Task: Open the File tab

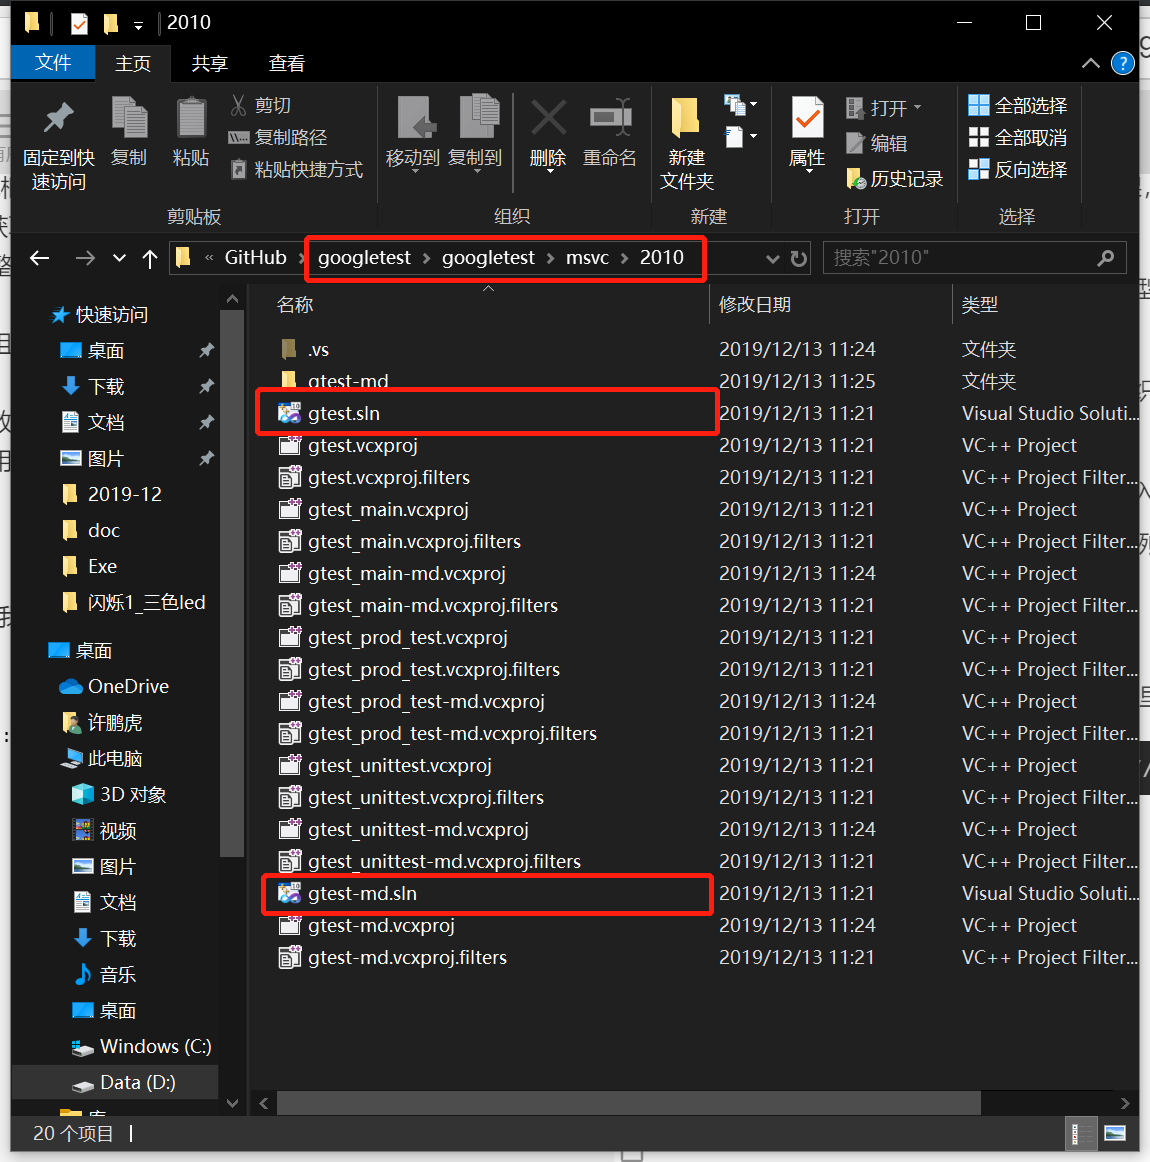Action: coord(53,63)
